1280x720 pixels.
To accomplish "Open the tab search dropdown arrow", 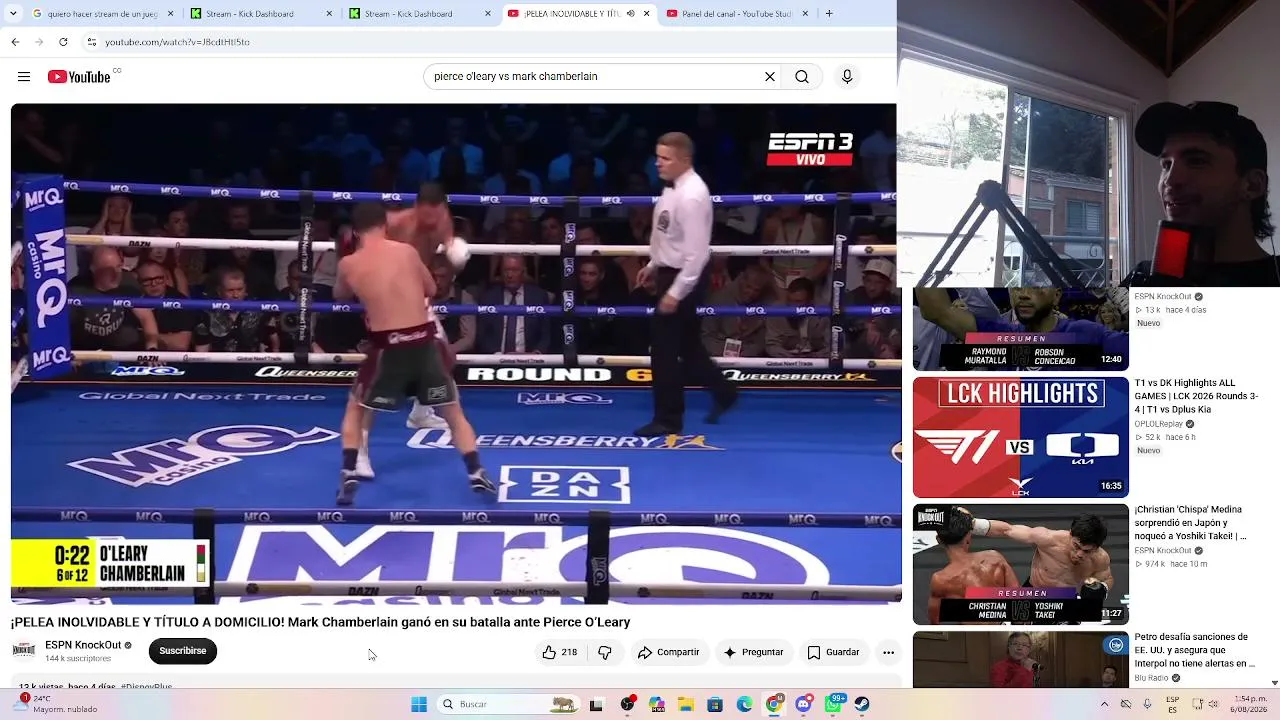I will (14, 14).
